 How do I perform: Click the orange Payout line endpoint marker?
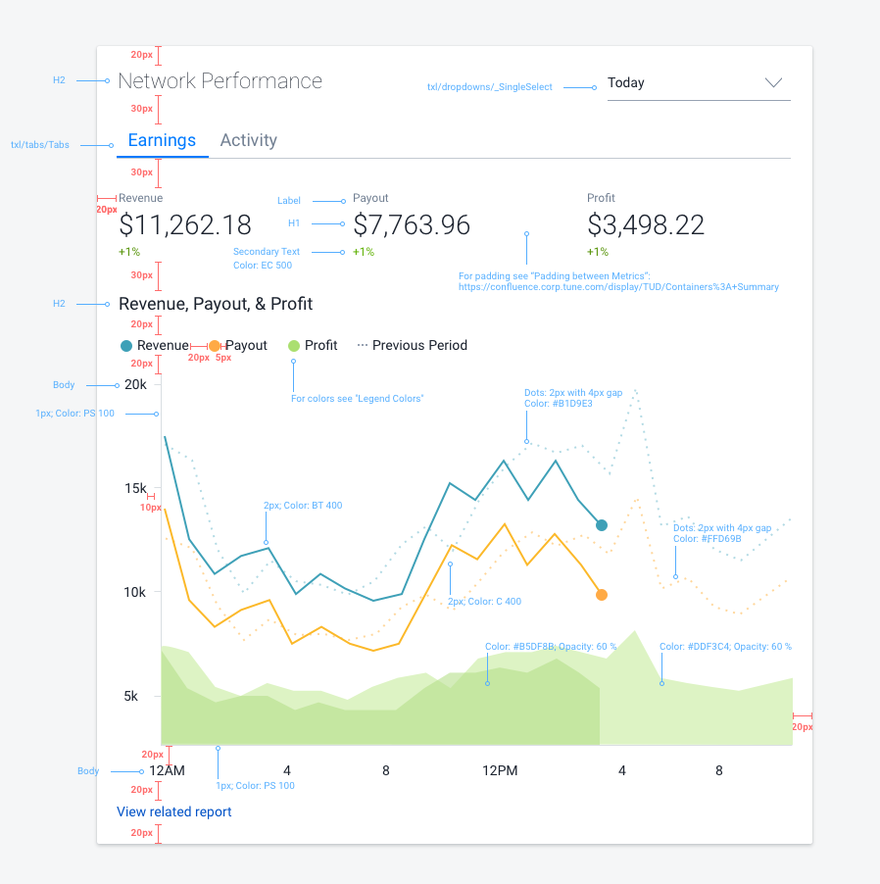pyautogui.click(x=601, y=595)
